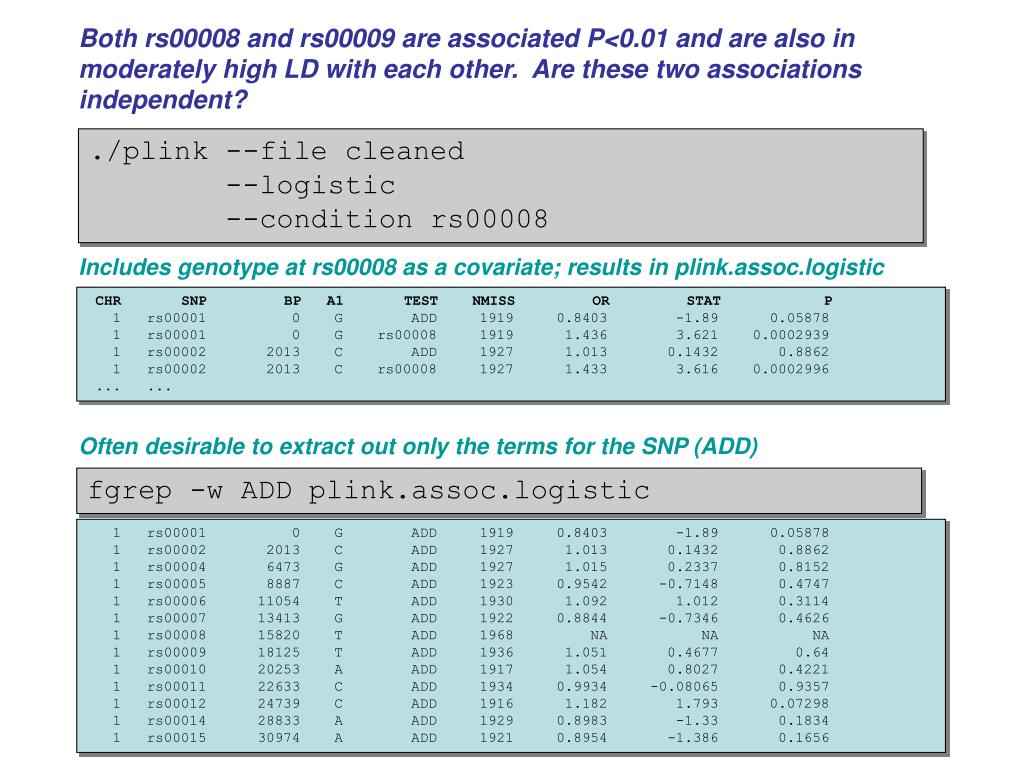
Task: Click STAT value '-0.08065'
Action: pos(684,686)
